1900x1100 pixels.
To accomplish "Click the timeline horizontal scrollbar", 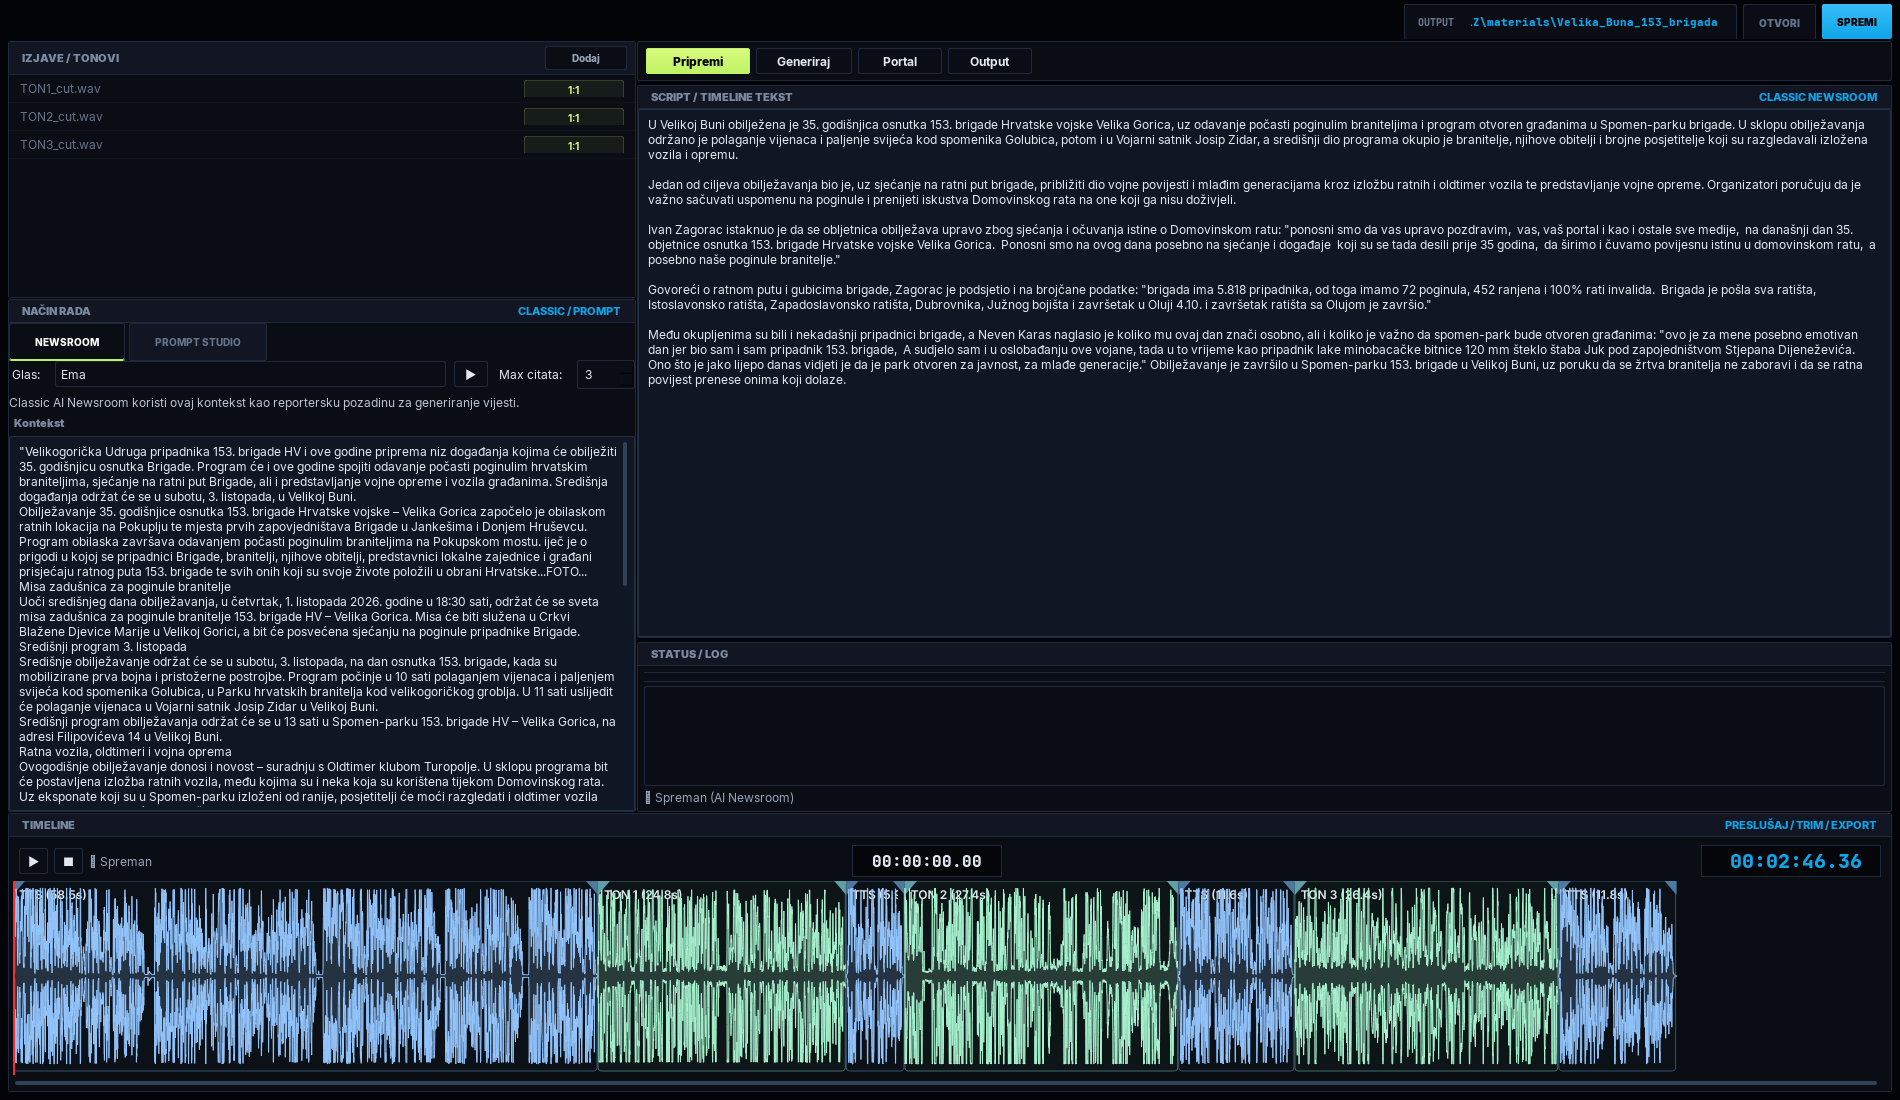I will [945, 1083].
